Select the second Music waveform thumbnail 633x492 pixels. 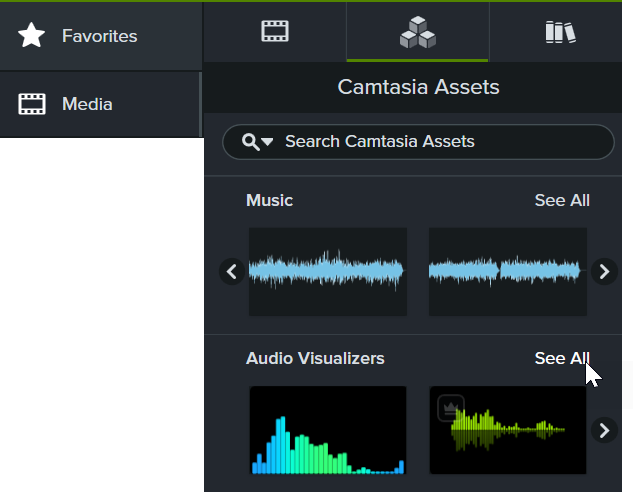pyautogui.click(x=507, y=271)
